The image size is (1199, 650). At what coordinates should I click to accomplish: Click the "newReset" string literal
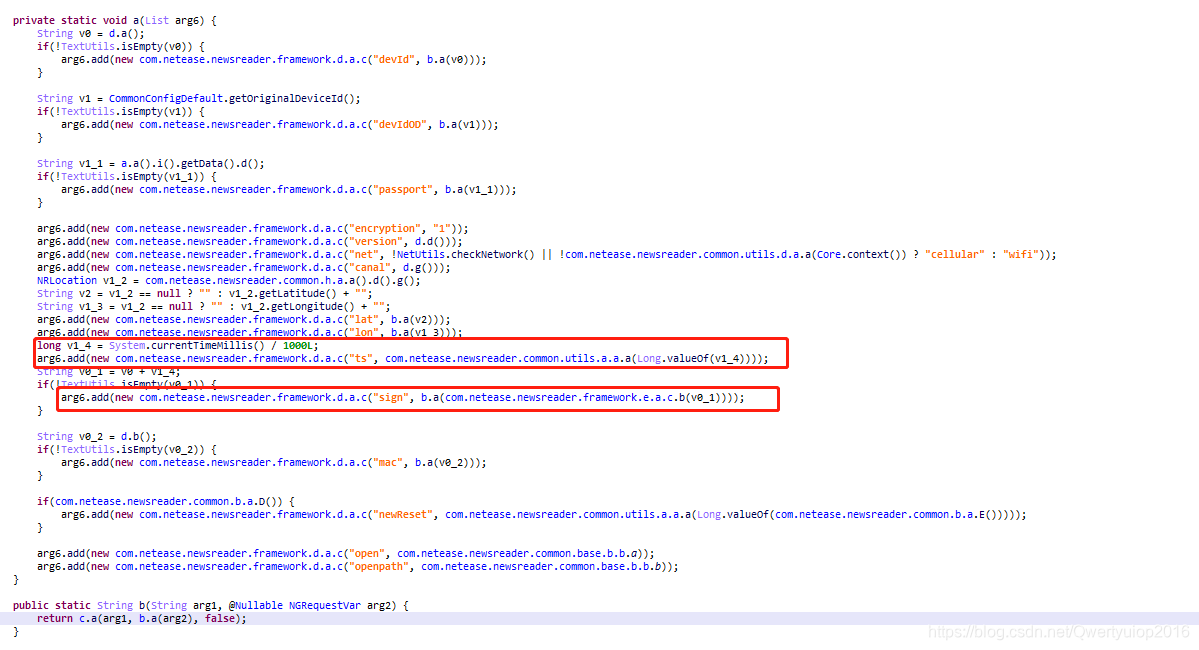click(403, 515)
